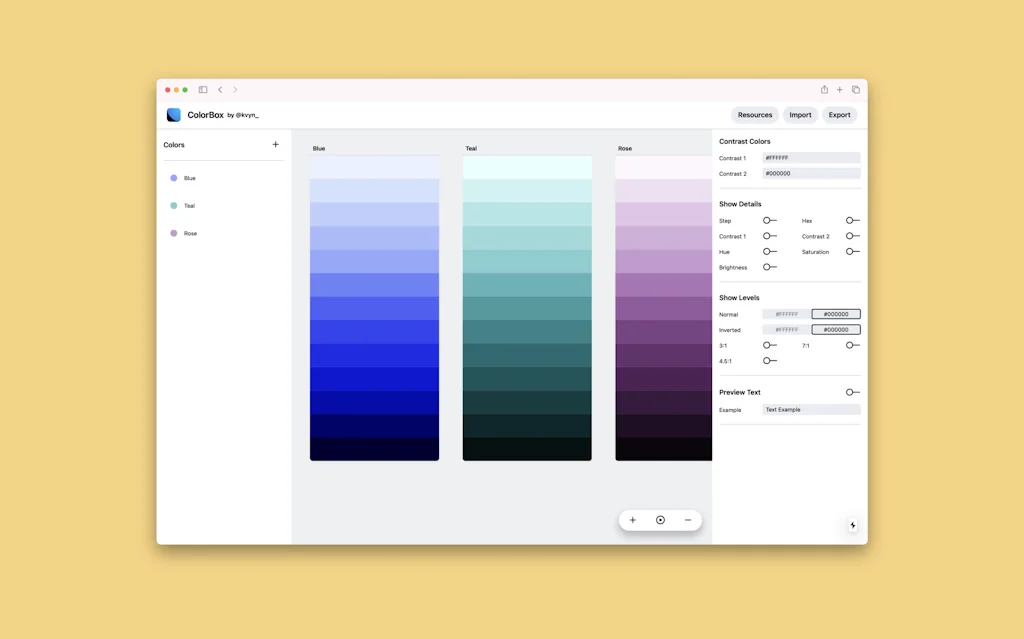Click the back navigation chevron
The image size is (1024, 639).
pos(220,89)
